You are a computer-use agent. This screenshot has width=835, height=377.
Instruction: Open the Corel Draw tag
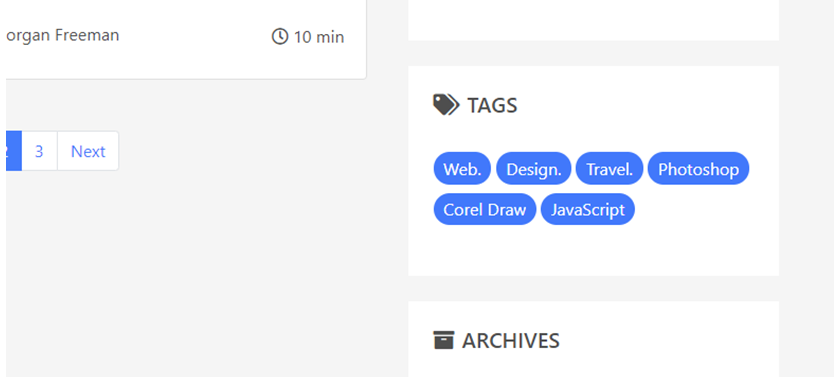(485, 209)
